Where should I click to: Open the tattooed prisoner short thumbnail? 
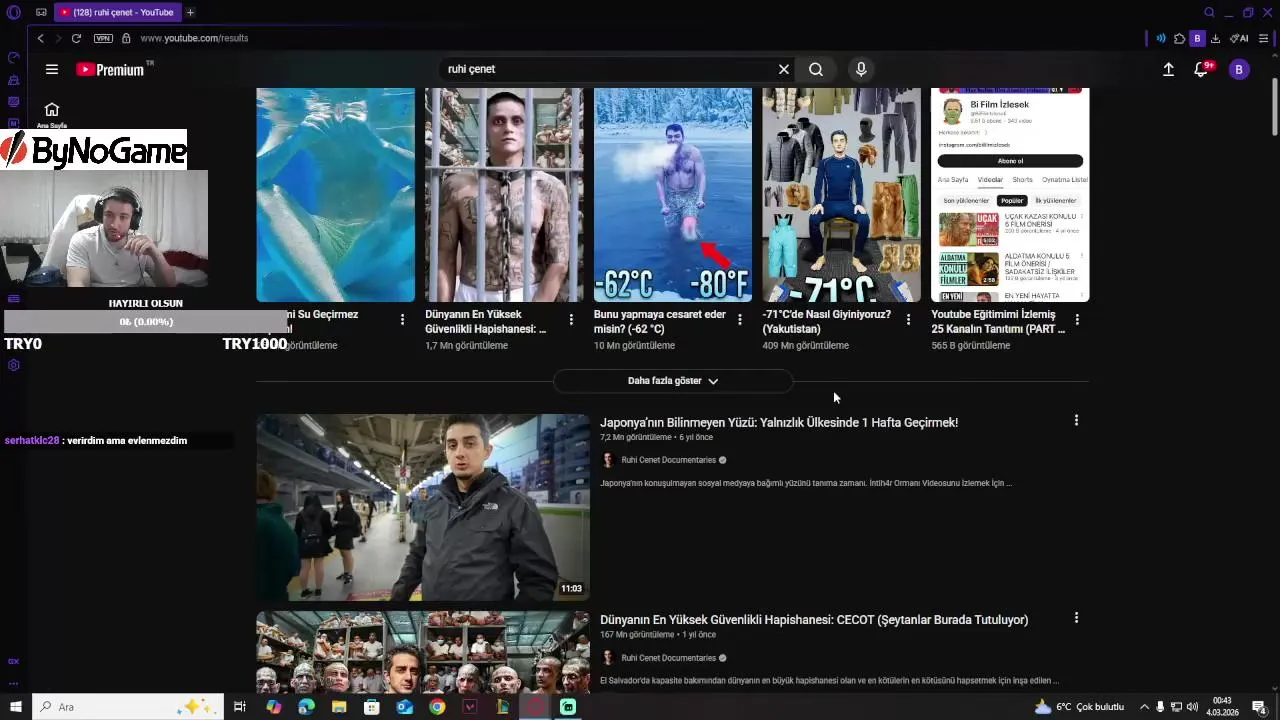coord(504,195)
